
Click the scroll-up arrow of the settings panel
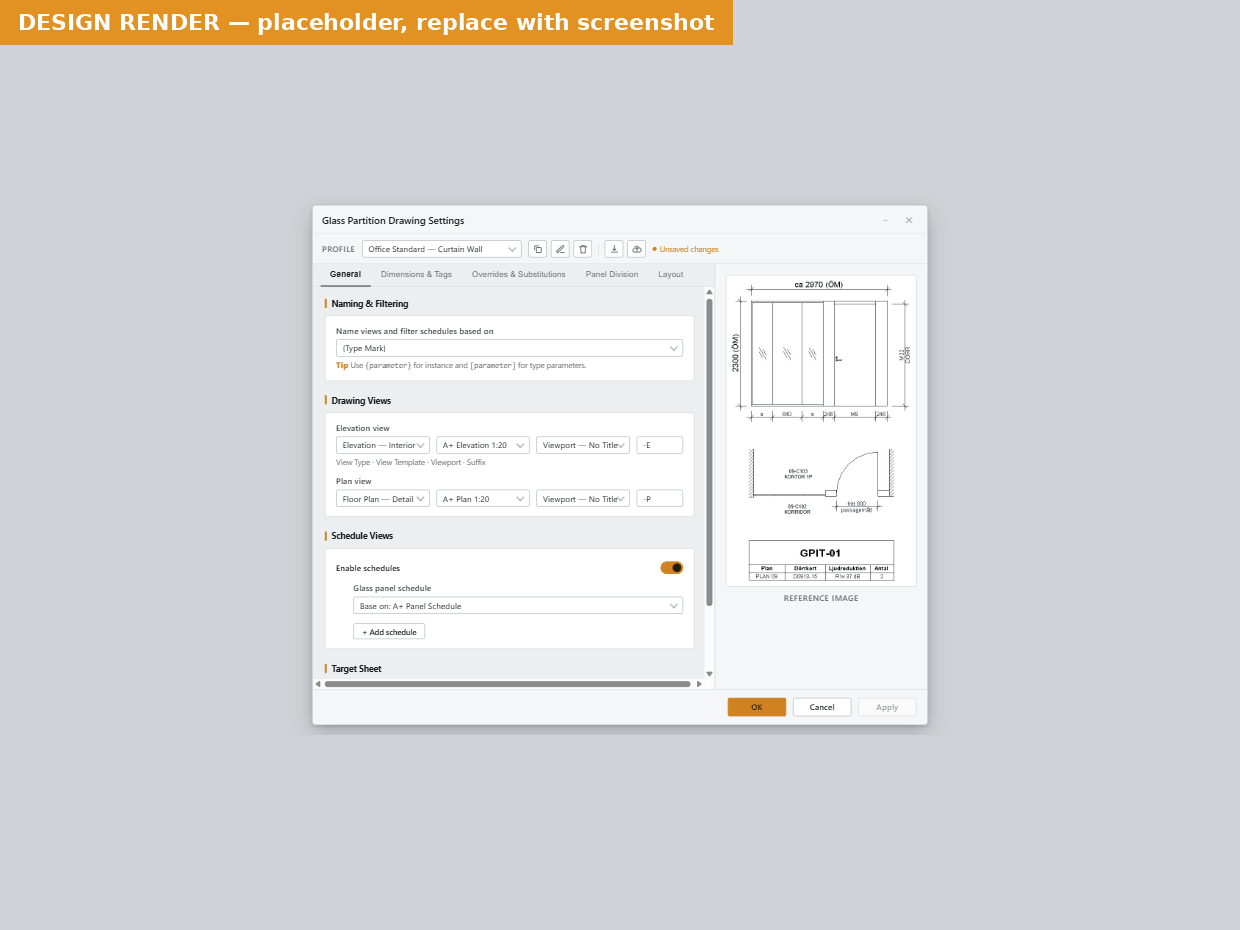(x=709, y=292)
